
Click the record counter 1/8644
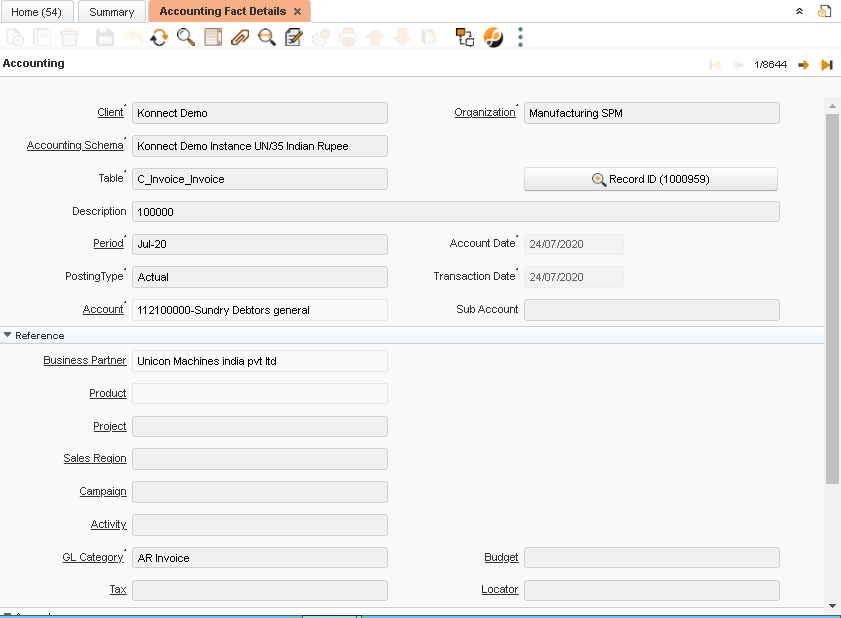[x=770, y=65]
